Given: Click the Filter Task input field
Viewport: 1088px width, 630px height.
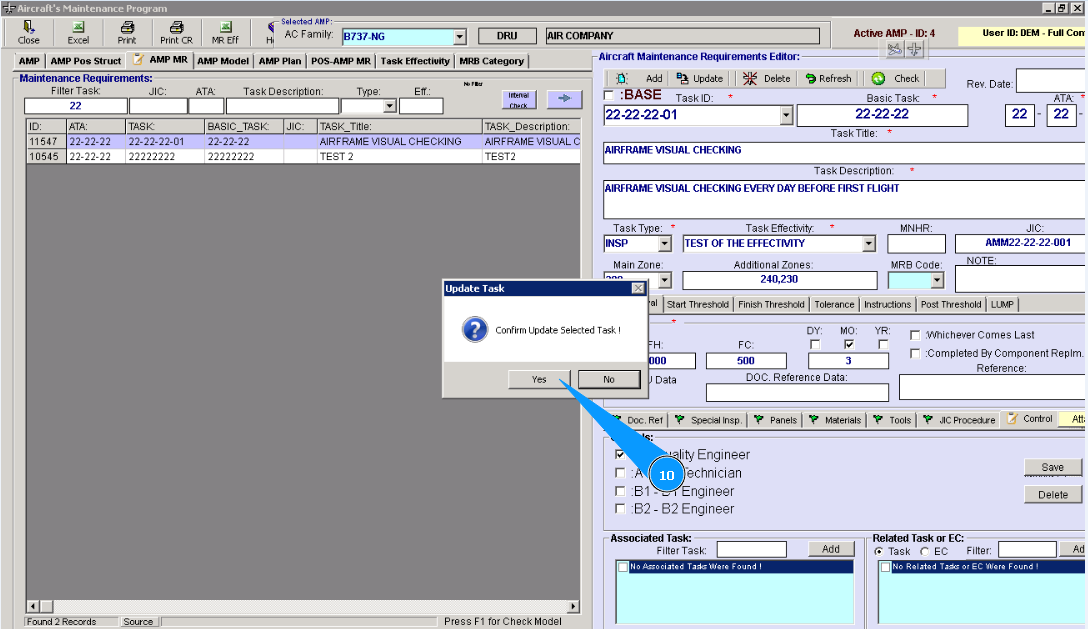Looking at the screenshot, I should [76, 106].
